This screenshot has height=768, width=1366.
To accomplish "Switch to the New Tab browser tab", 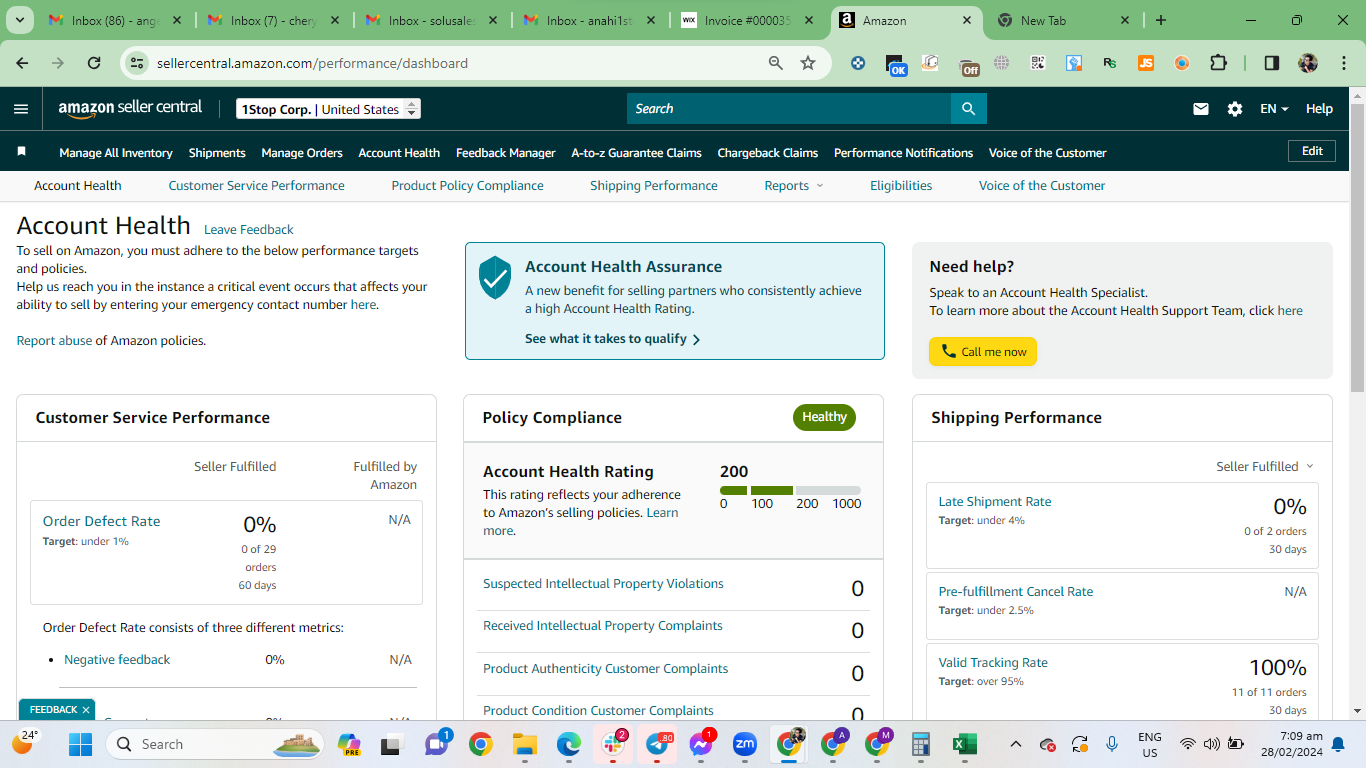I will tap(1063, 20).
